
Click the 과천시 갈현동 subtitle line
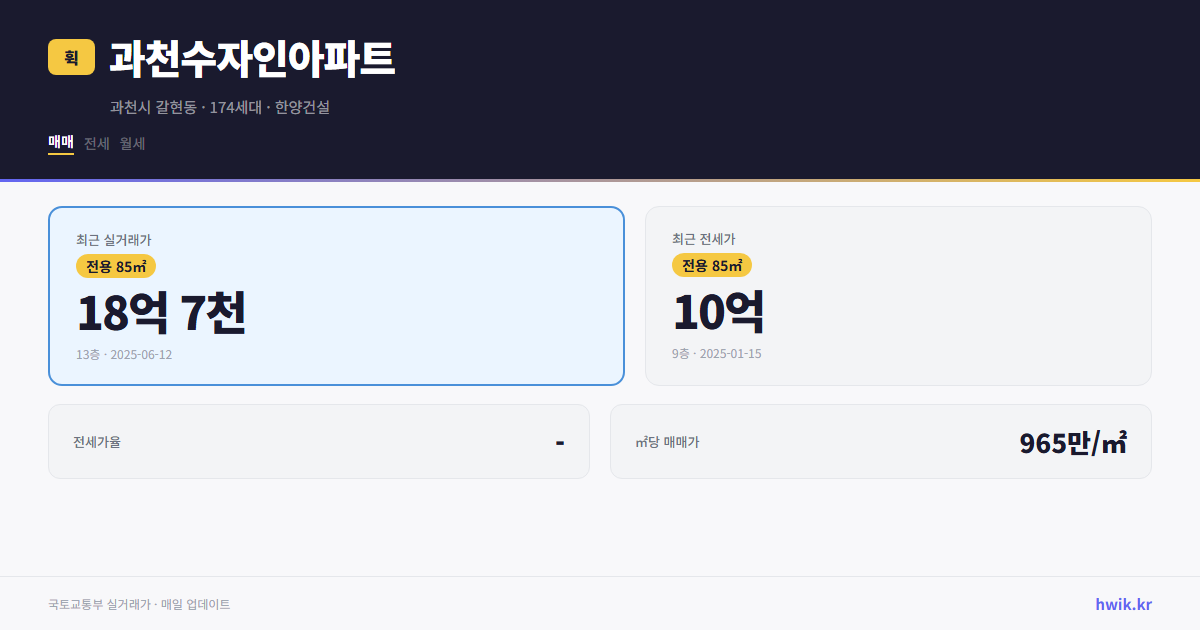(x=220, y=108)
